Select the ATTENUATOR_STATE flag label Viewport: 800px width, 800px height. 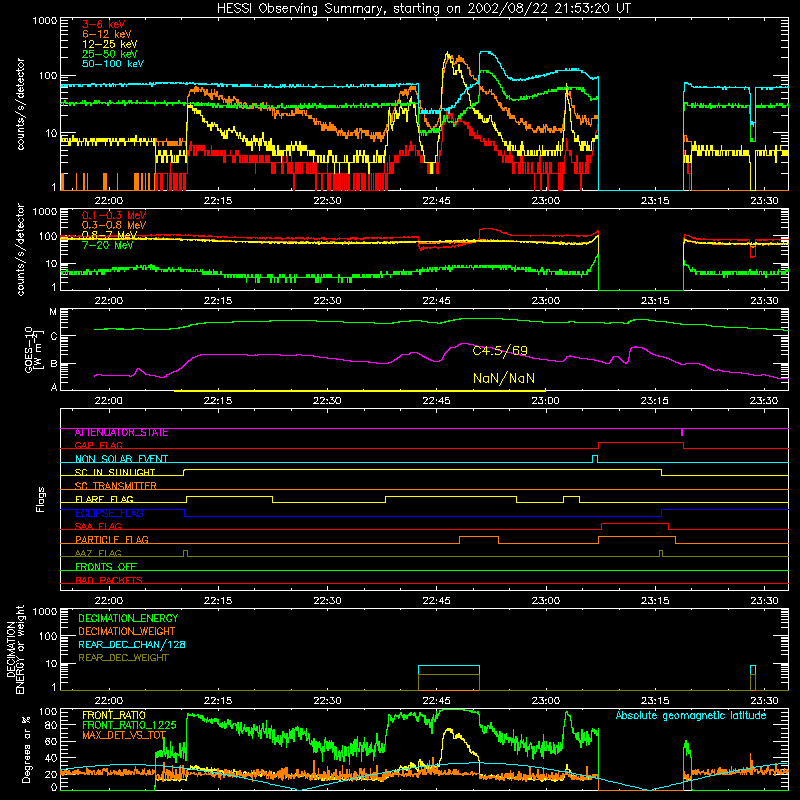[x=121, y=433]
